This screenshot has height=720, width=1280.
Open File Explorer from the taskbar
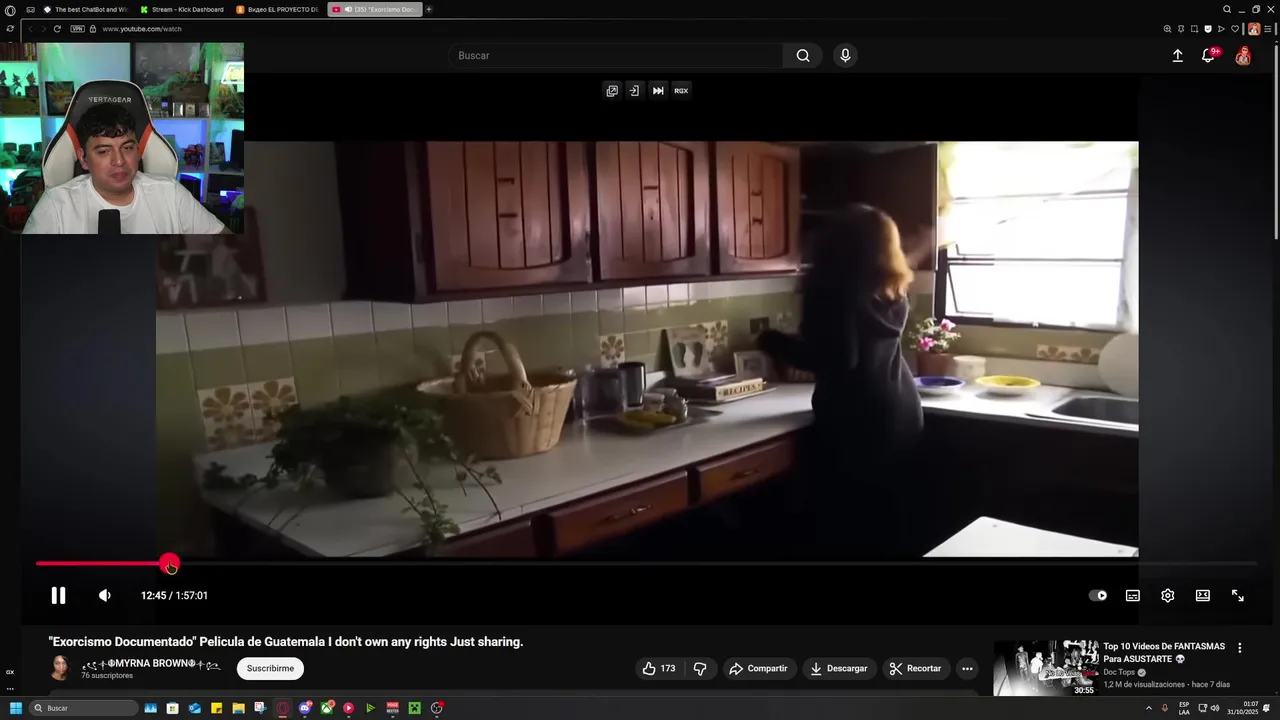point(238,708)
